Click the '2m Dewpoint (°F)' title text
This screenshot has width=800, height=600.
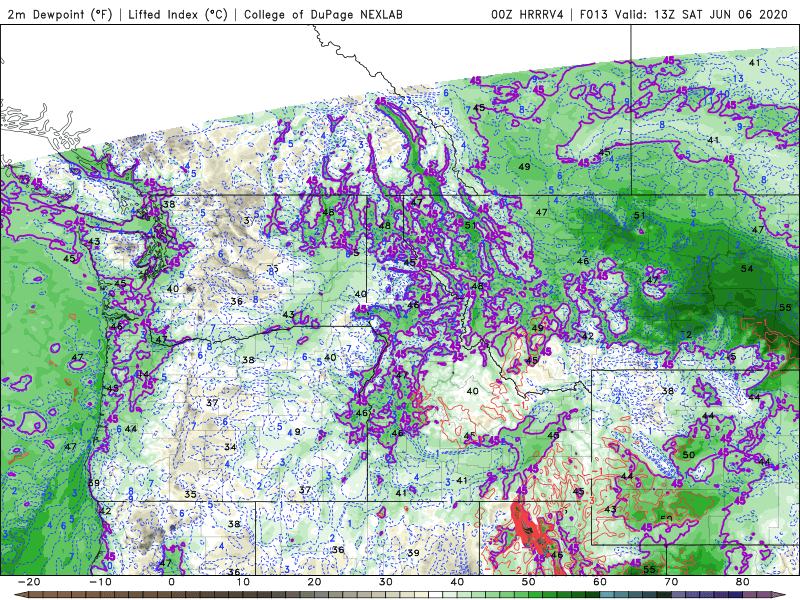tap(60, 14)
